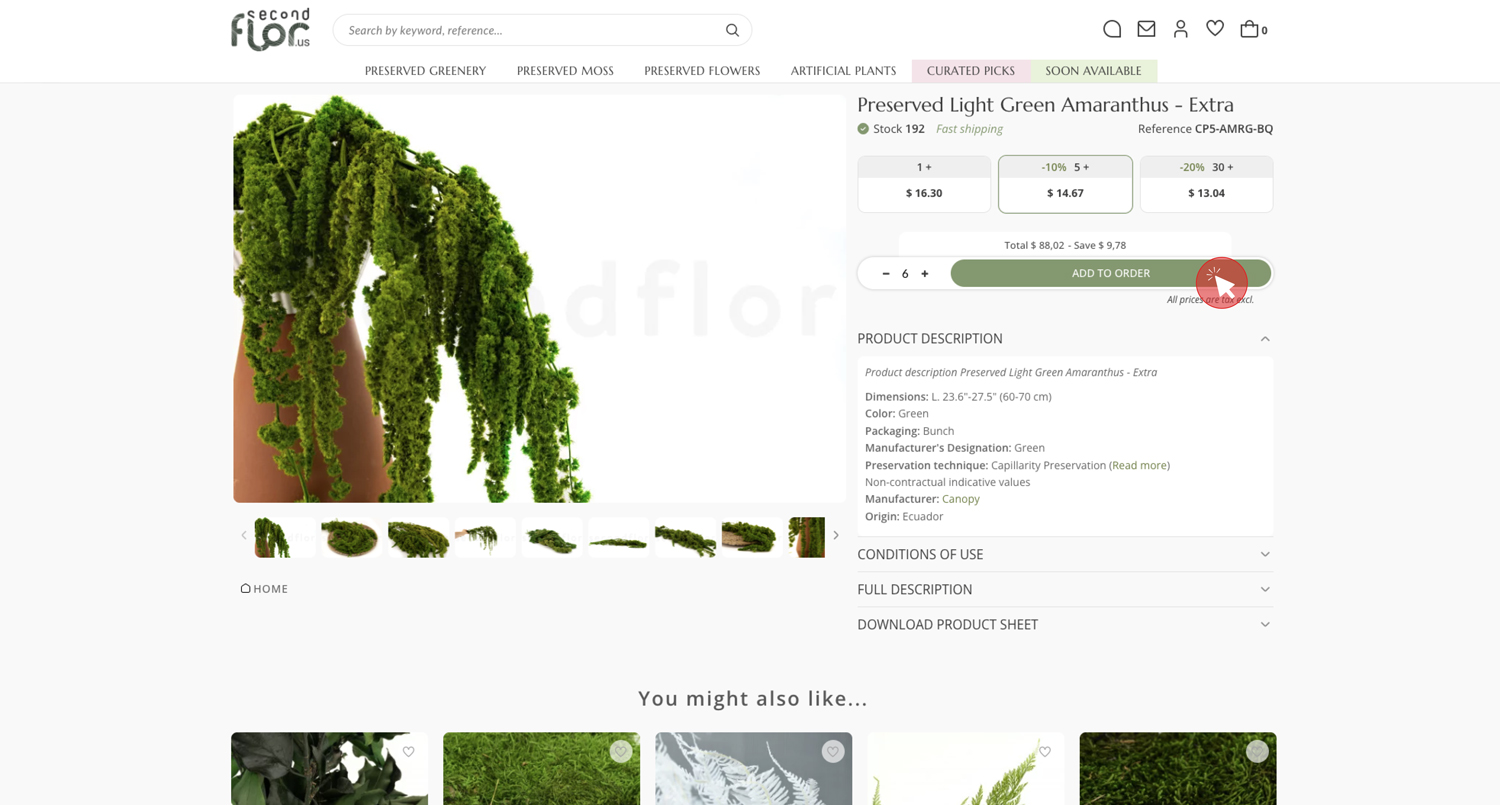1500x805 pixels.
Task: Click the Dimensions line text
Action: (958, 397)
